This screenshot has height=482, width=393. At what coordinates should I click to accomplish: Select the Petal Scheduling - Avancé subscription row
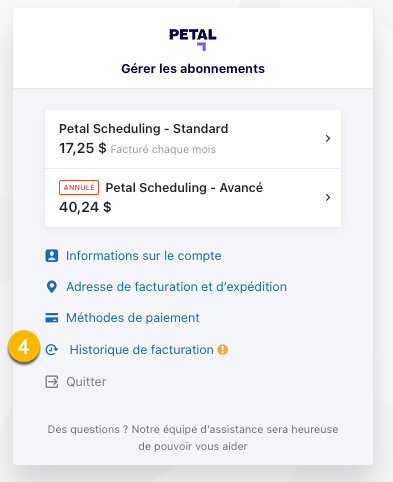pyautogui.click(x=193, y=198)
